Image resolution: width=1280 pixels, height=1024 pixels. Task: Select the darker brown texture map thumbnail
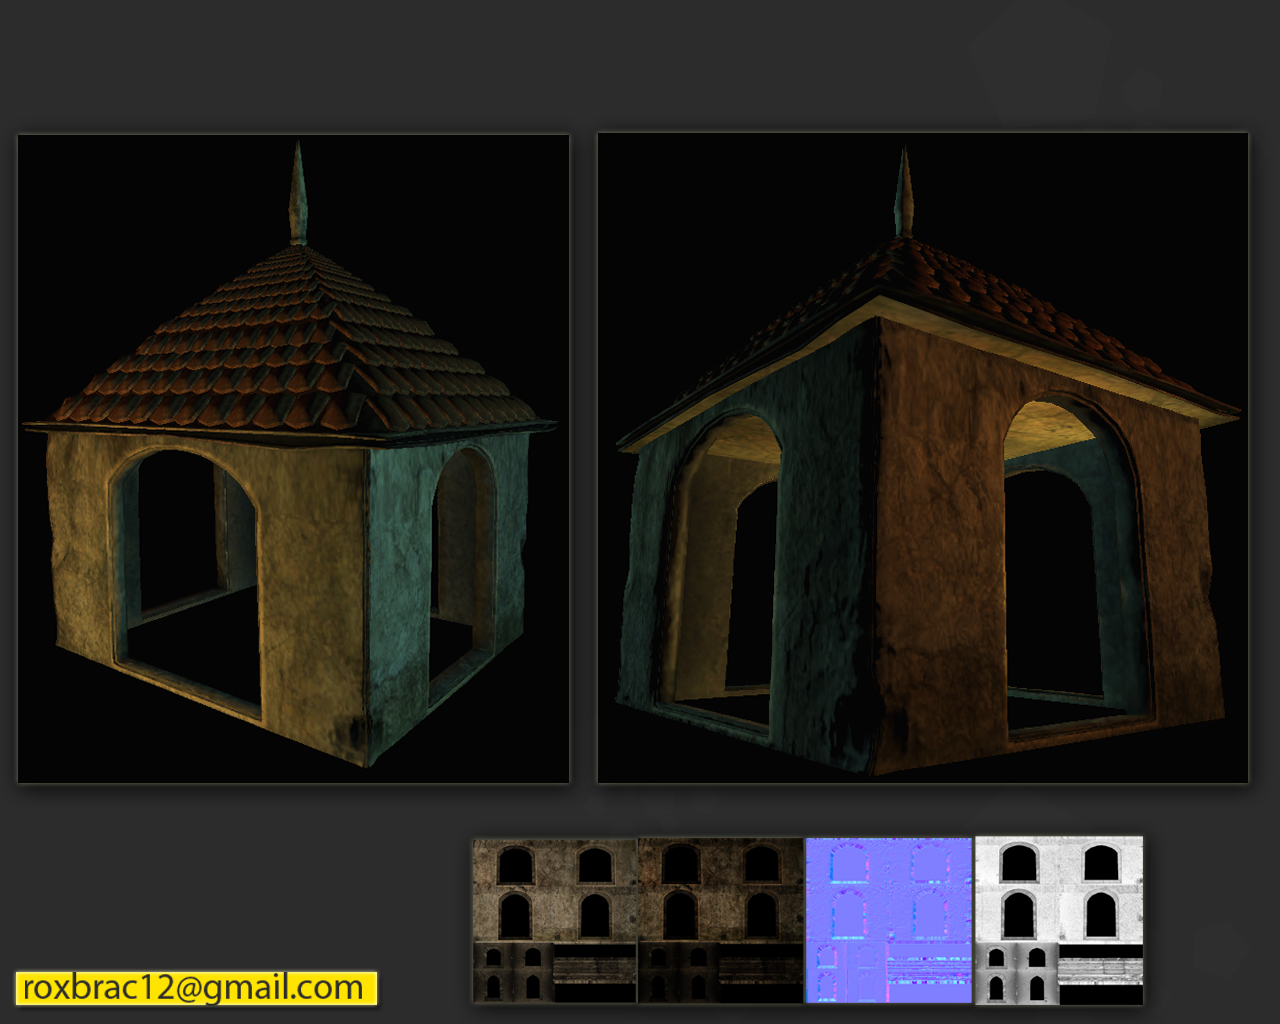[x=721, y=920]
